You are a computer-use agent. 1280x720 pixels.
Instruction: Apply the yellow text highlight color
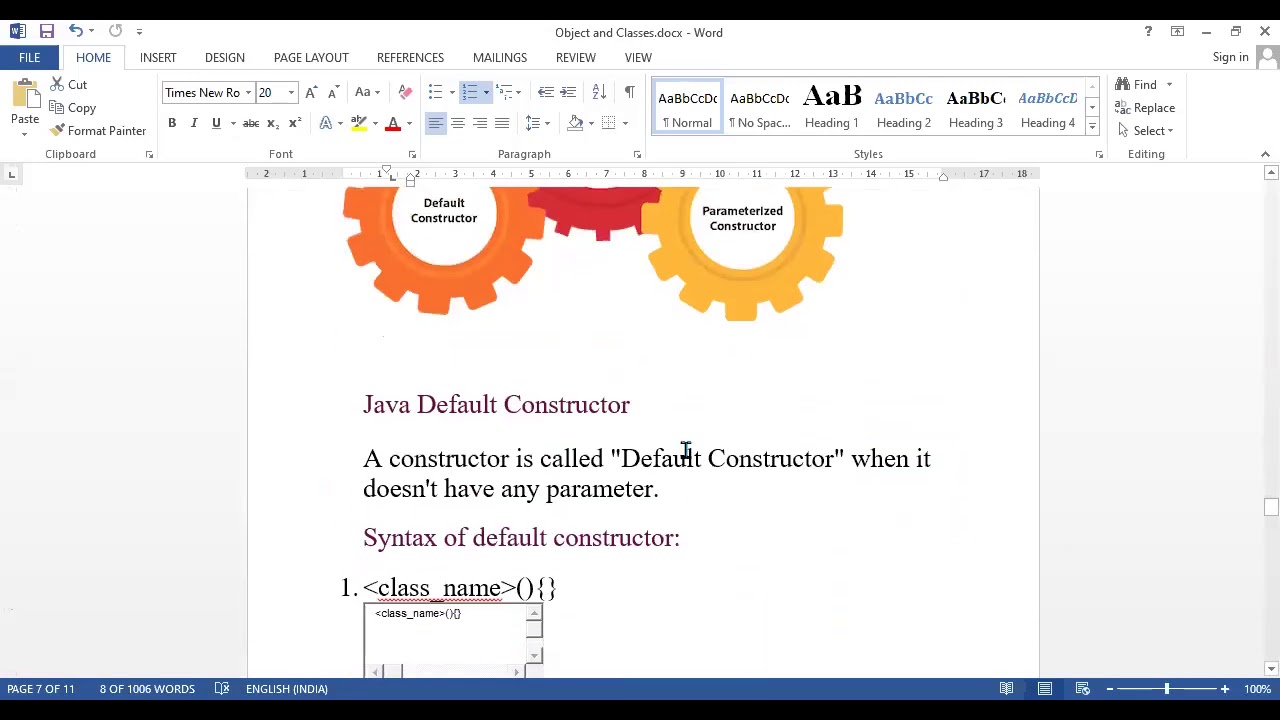[x=358, y=123]
